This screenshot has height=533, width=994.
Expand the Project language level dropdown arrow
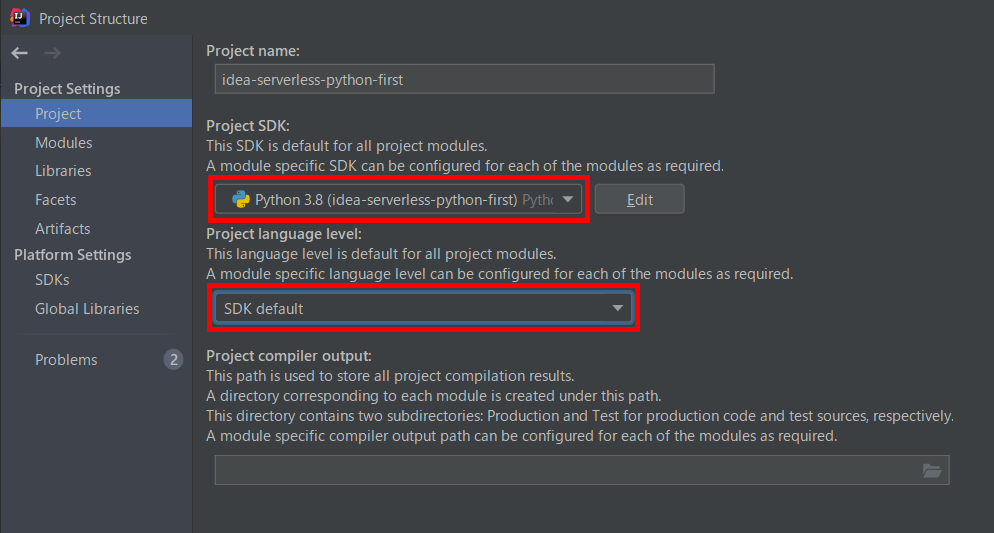point(618,309)
